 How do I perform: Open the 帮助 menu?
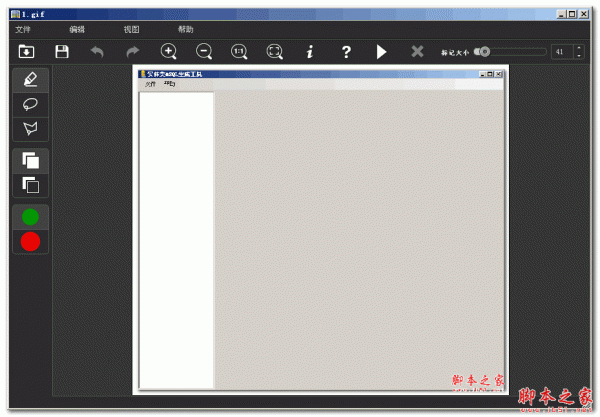[185, 29]
